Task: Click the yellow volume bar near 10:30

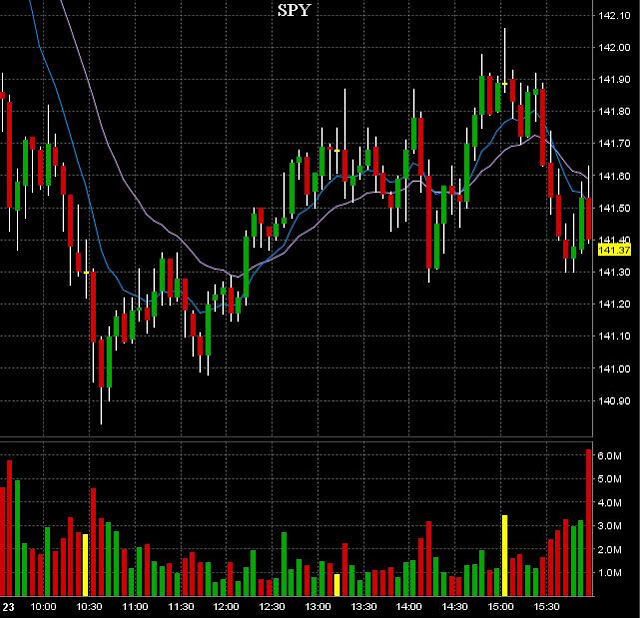Action: (x=85, y=565)
